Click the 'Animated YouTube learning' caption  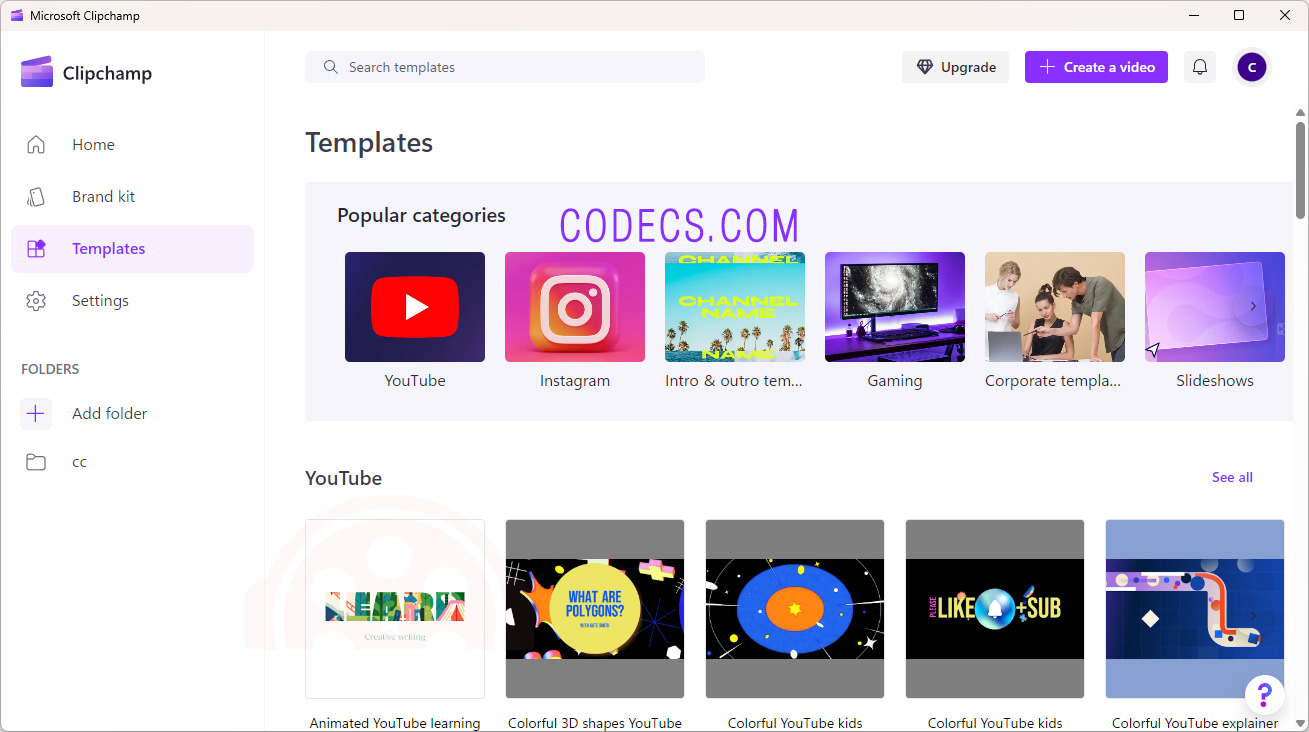pyautogui.click(x=395, y=723)
